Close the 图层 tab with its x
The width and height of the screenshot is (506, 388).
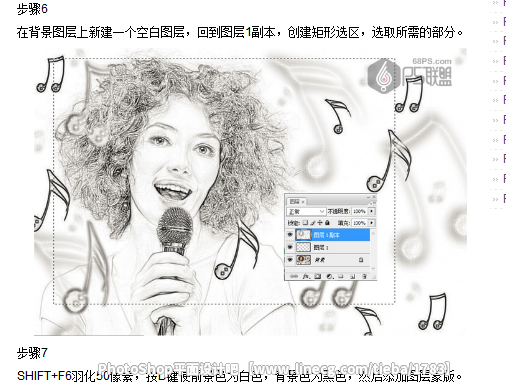point(303,202)
